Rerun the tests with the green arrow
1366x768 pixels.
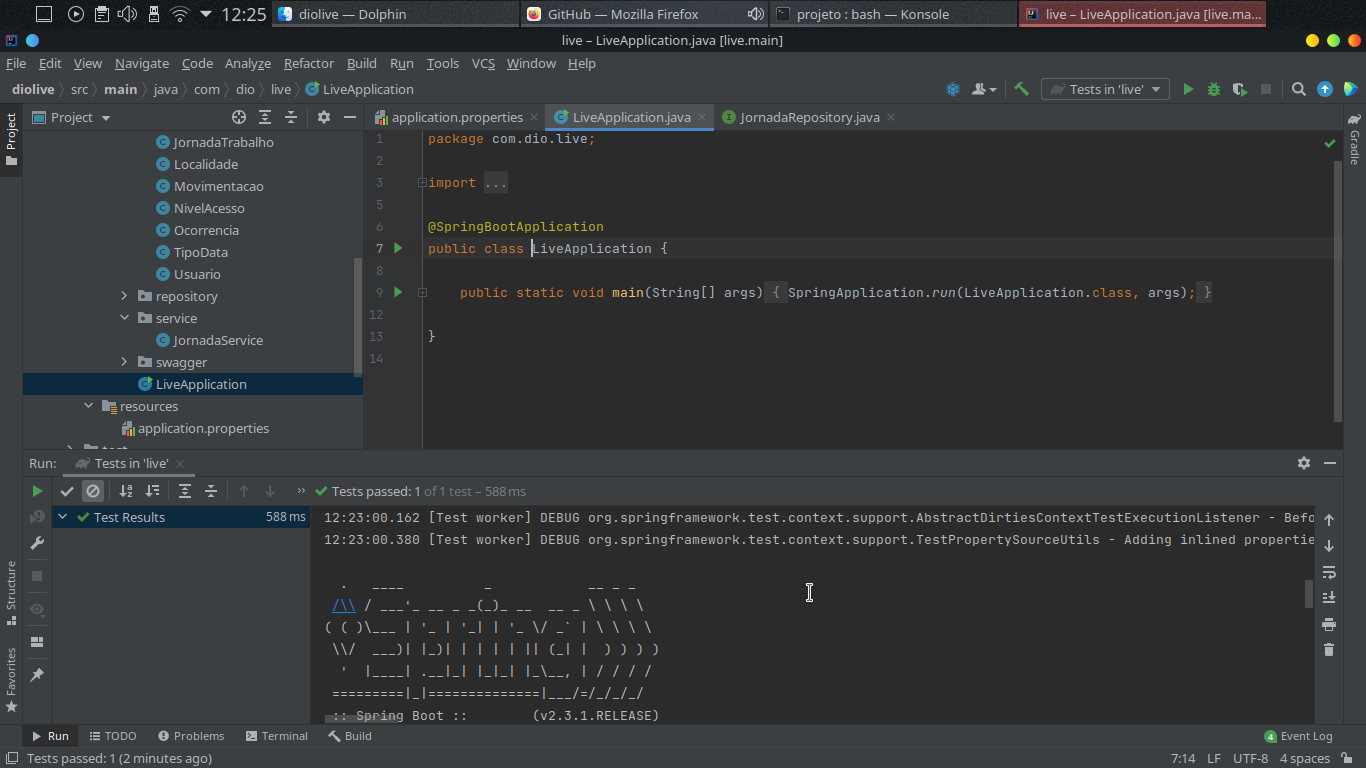click(x=37, y=491)
